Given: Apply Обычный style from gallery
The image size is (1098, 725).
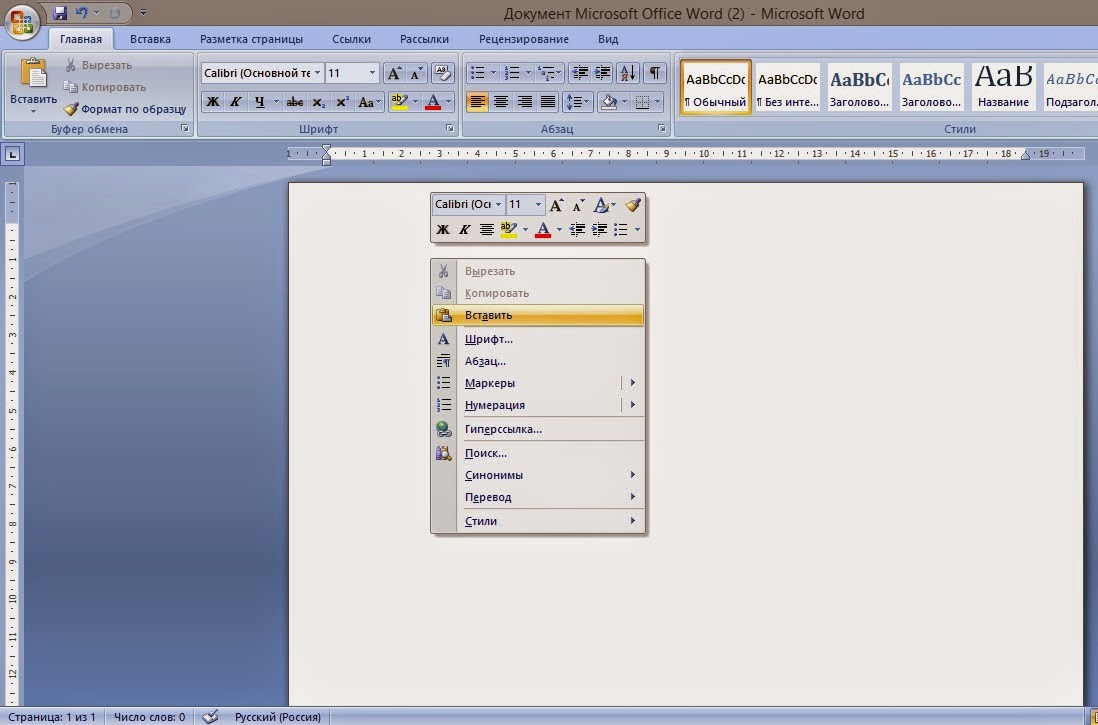Looking at the screenshot, I should tap(716, 87).
